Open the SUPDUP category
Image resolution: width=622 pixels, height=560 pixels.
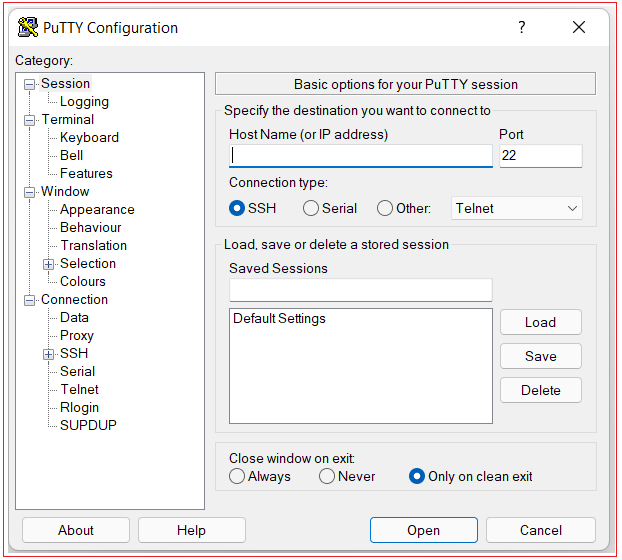(88, 426)
